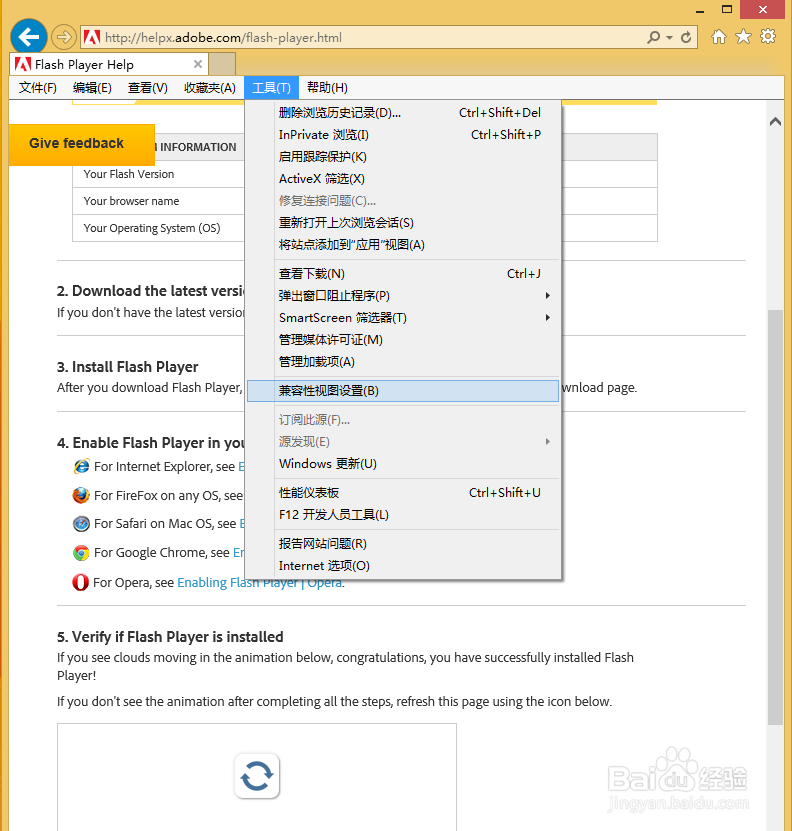Open the Tools gear icon
792x831 pixels.
(x=768, y=36)
